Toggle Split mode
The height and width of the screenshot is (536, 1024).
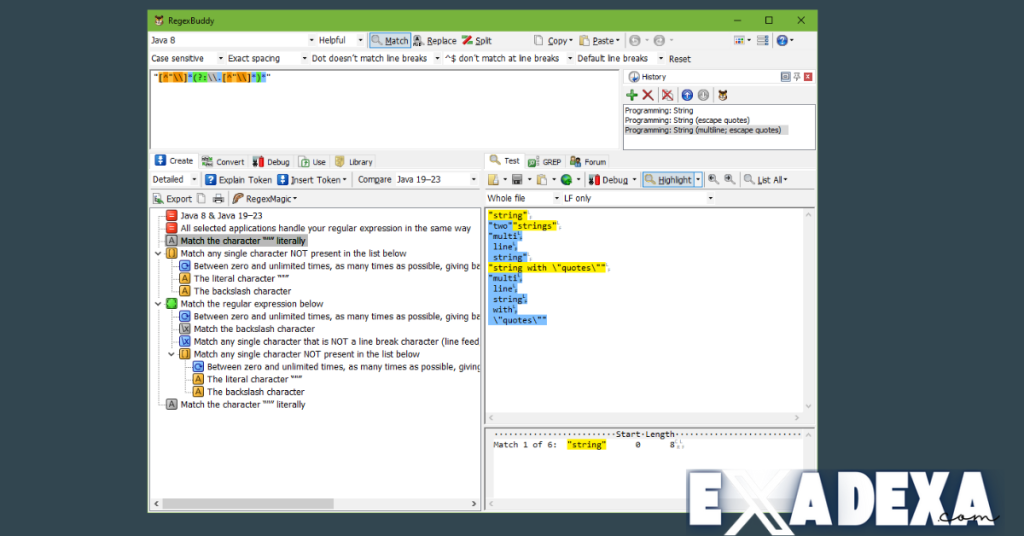click(x=477, y=40)
